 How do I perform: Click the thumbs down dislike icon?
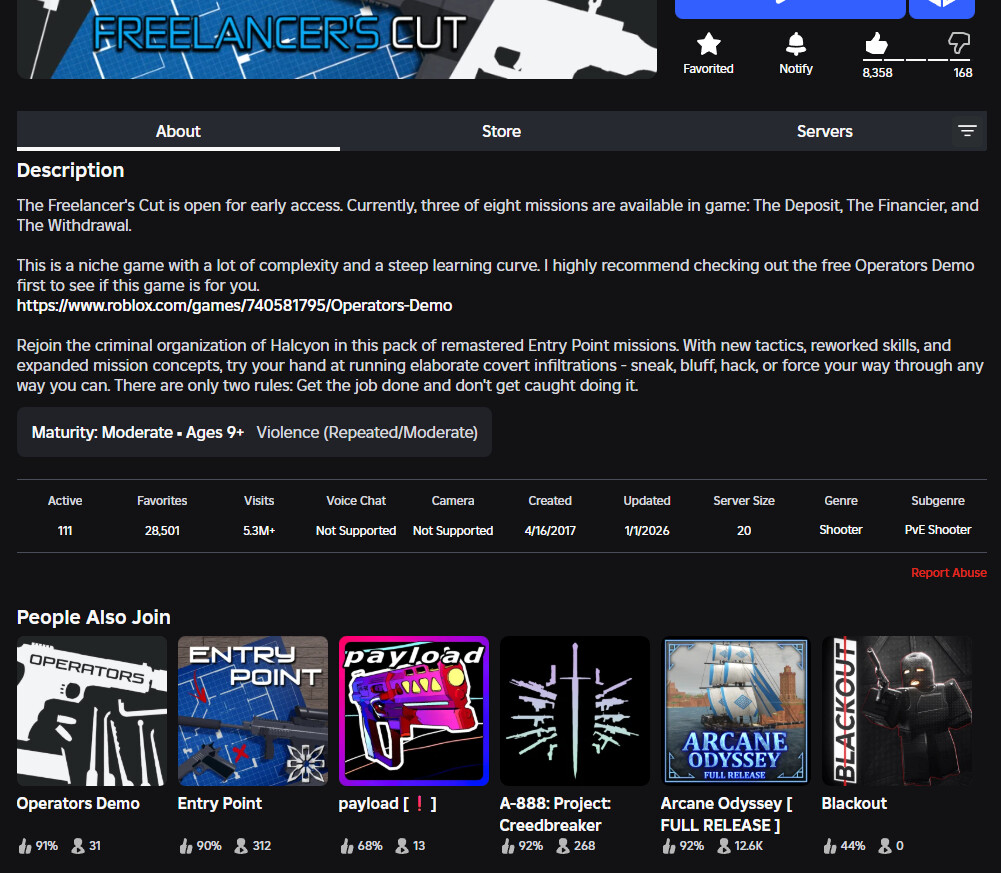[959, 43]
